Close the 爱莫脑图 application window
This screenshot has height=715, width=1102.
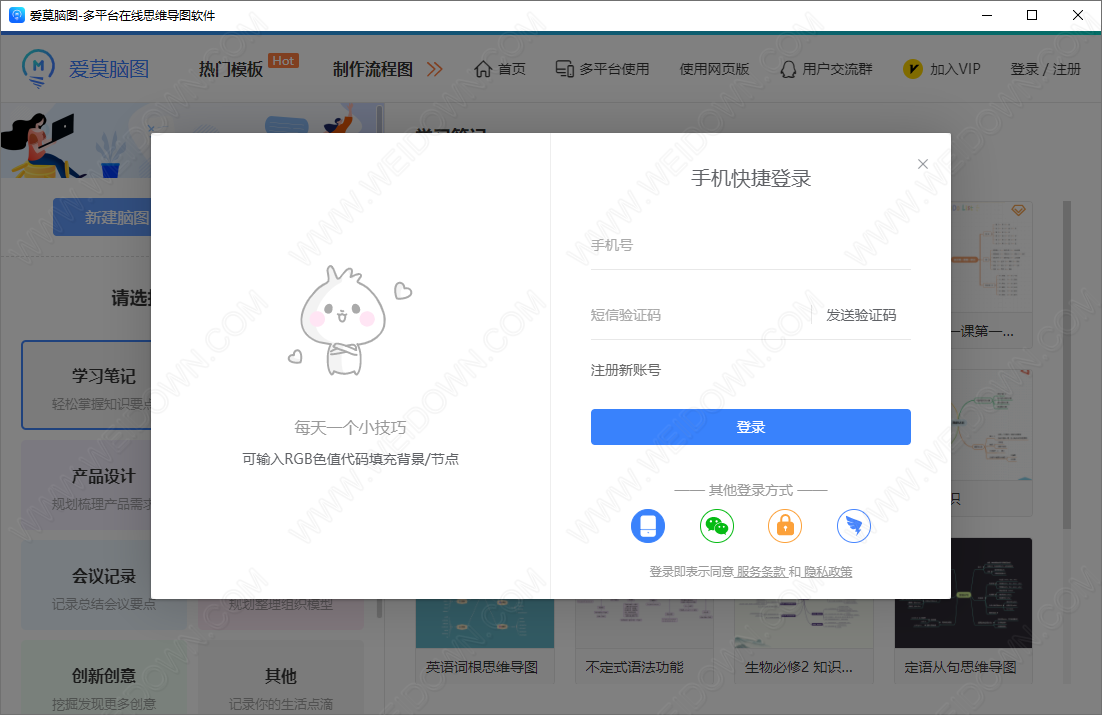coord(1077,15)
